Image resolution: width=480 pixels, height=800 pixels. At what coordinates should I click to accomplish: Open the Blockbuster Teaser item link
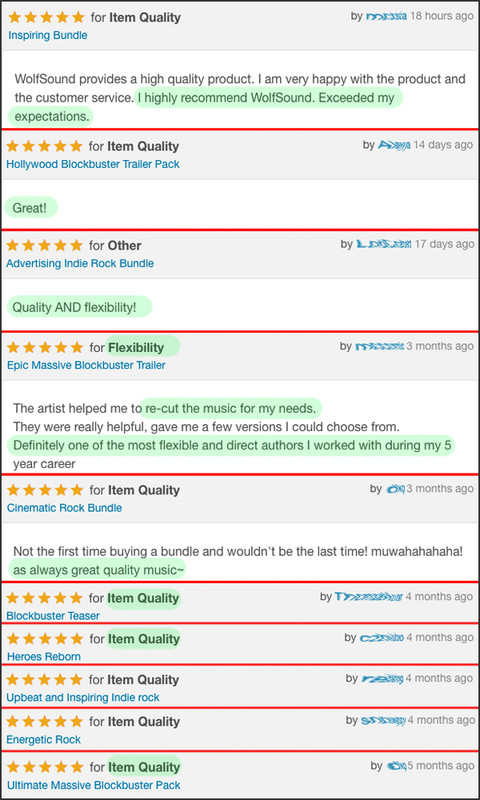tap(53, 616)
